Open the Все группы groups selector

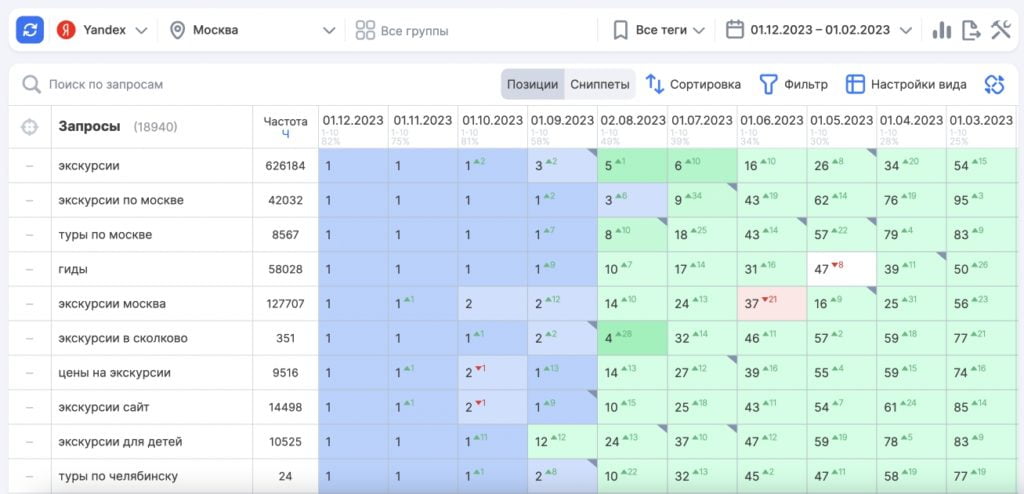pyautogui.click(x=402, y=31)
